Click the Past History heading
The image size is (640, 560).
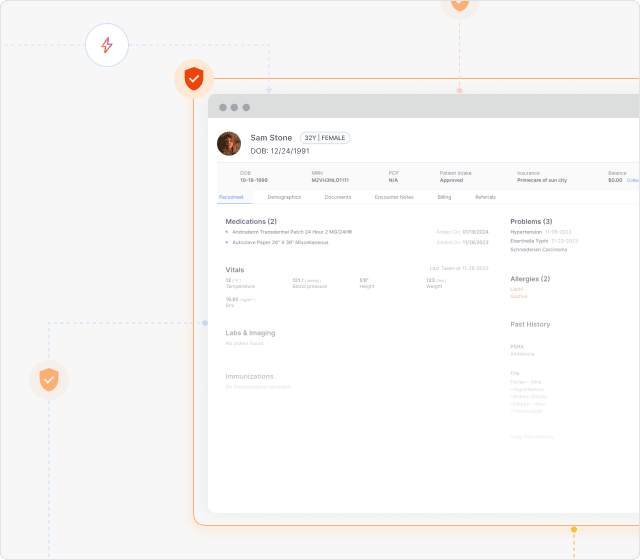tap(530, 324)
